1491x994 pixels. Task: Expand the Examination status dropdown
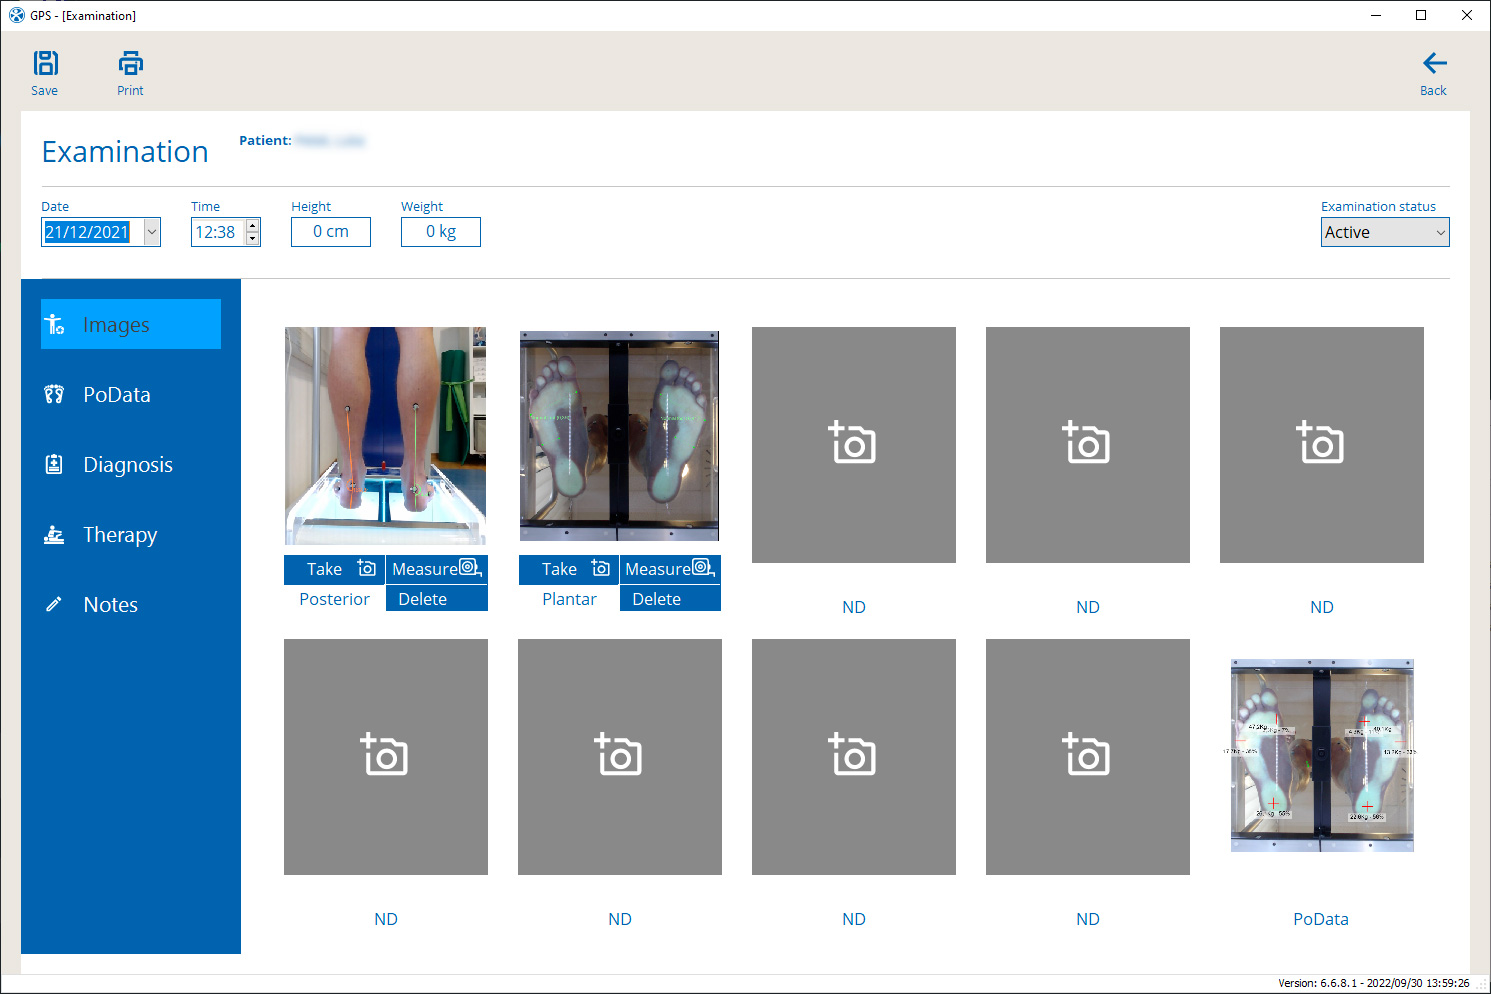(1440, 232)
